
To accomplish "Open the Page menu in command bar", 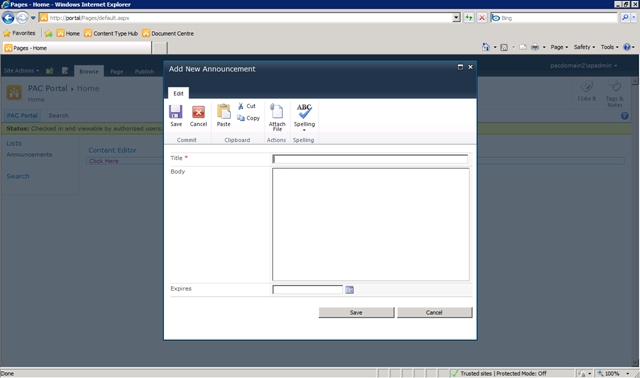I will click(559, 47).
